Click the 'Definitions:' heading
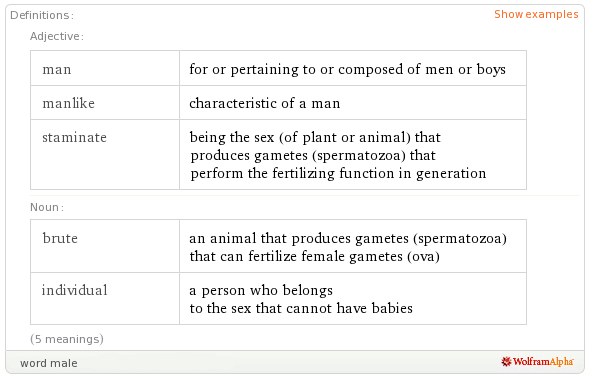The image size is (590, 379). [x=42, y=15]
